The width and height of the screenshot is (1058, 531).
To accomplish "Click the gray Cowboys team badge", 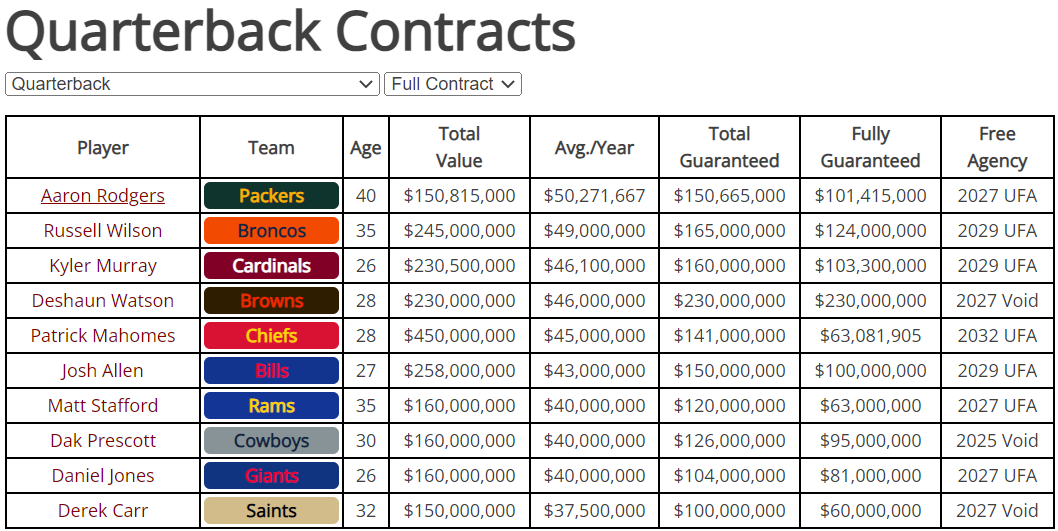I will tap(271, 441).
